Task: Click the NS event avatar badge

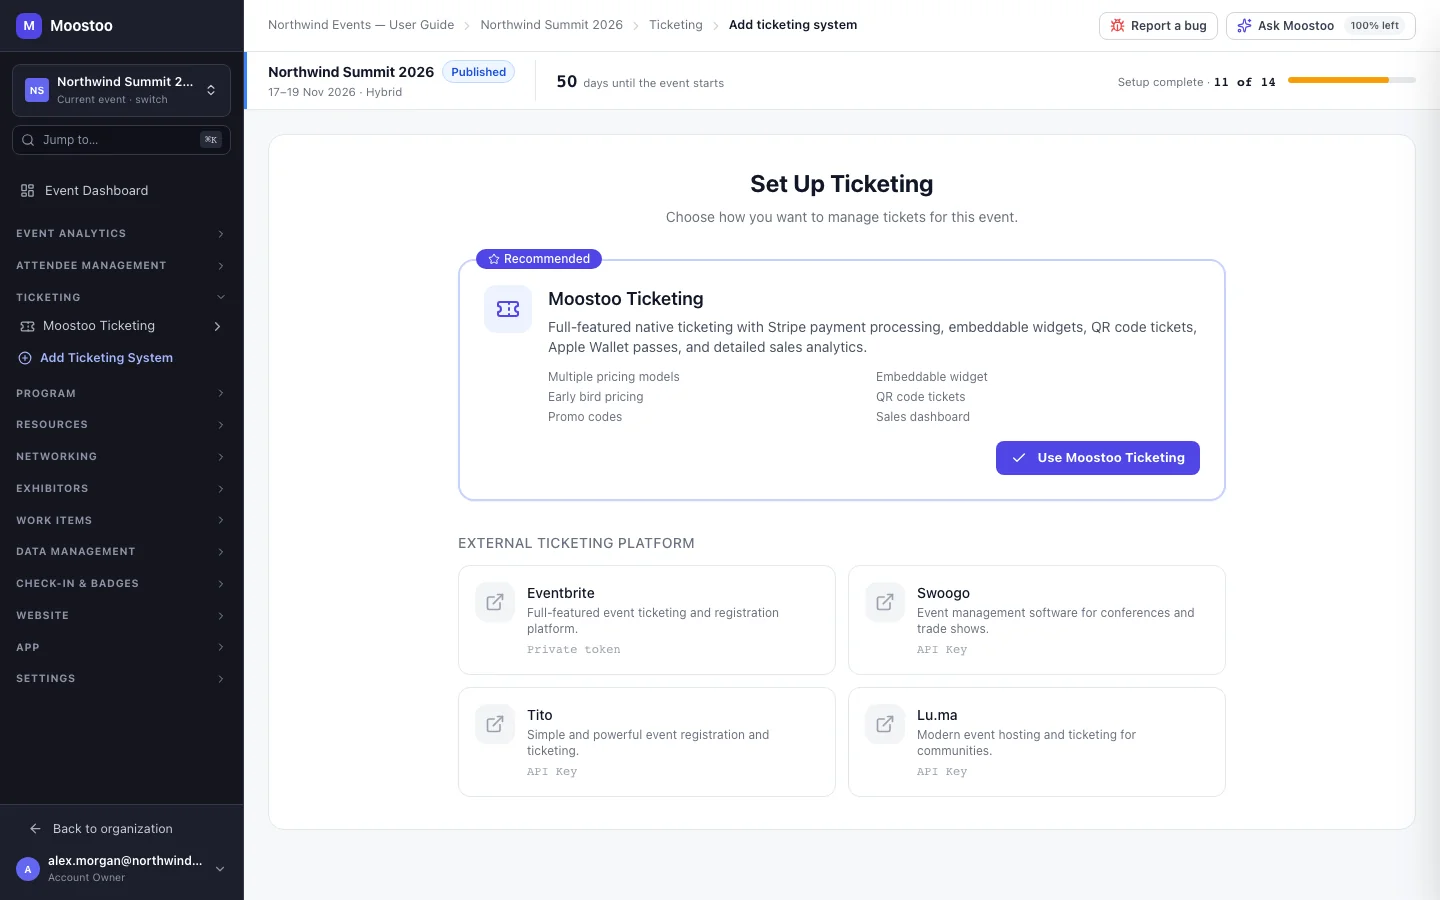Action: tap(37, 90)
